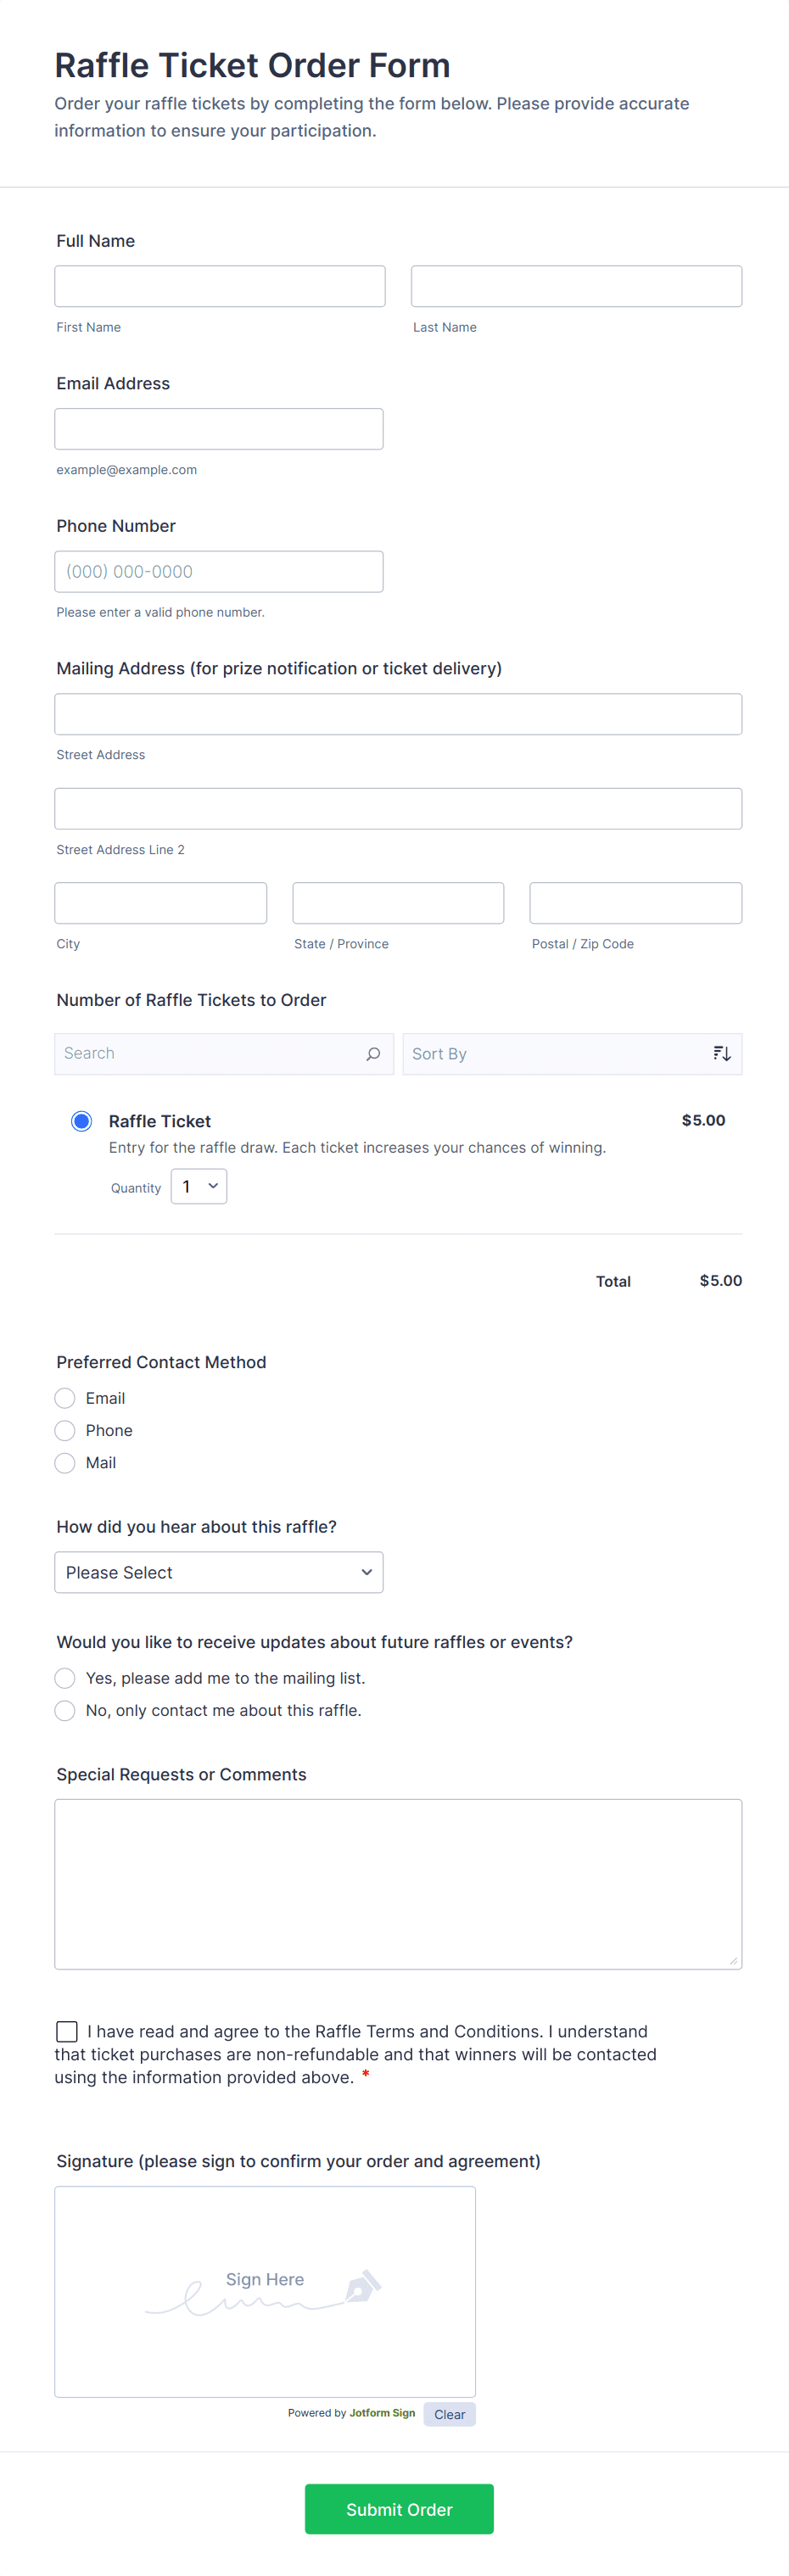This screenshot has height=2576, width=789.
Task: Expand the 'How did you hear' dropdown
Action: [219, 1572]
